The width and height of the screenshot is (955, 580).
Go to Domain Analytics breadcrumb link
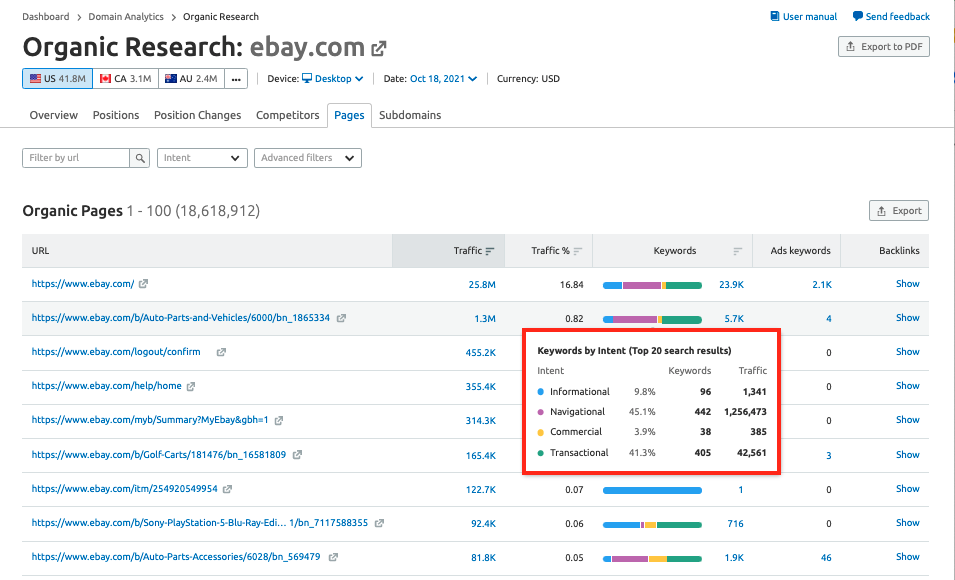(126, 16)
